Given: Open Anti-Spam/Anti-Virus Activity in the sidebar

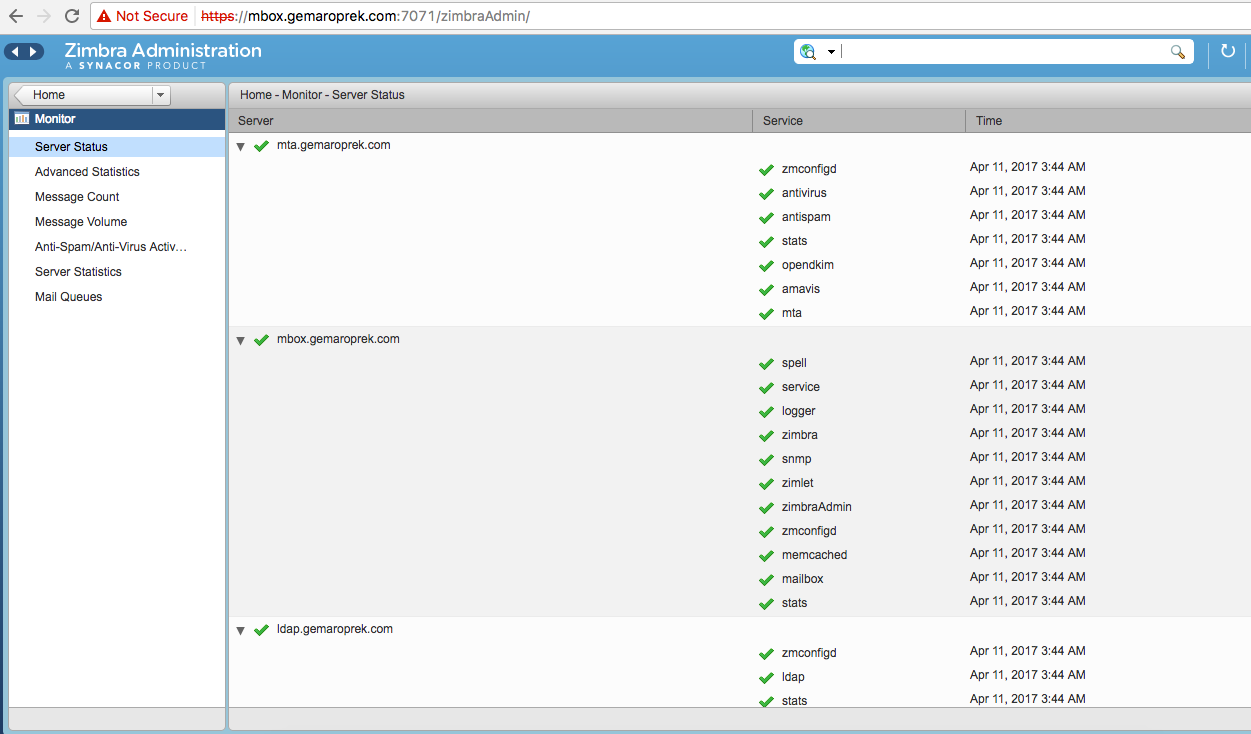Looking at the screenshot, I should coord(117,247).
